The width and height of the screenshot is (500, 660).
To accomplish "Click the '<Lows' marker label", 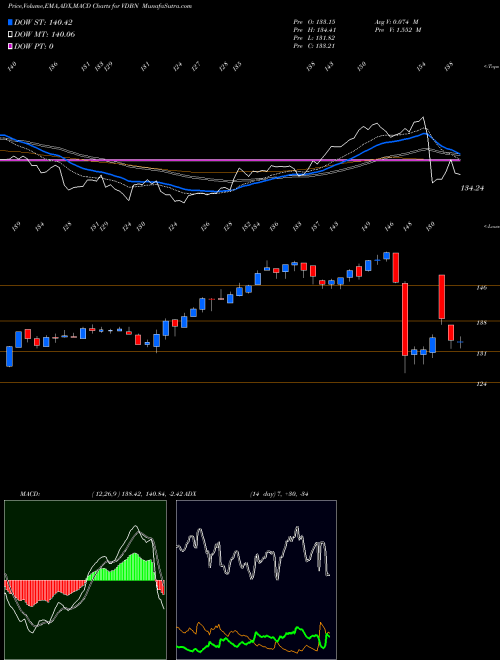I will [491, 226].
